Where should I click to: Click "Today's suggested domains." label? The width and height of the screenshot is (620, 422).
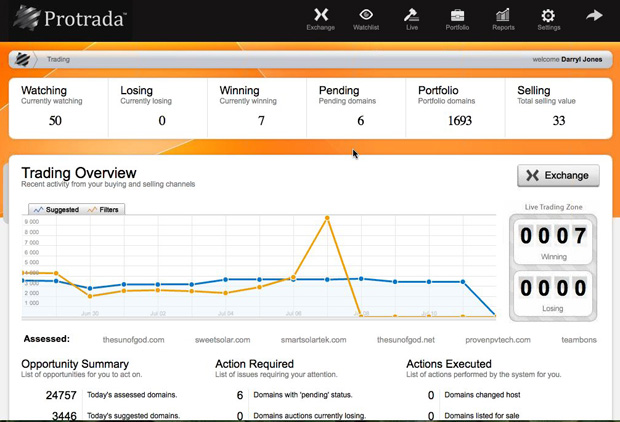[x=133, y=416]
